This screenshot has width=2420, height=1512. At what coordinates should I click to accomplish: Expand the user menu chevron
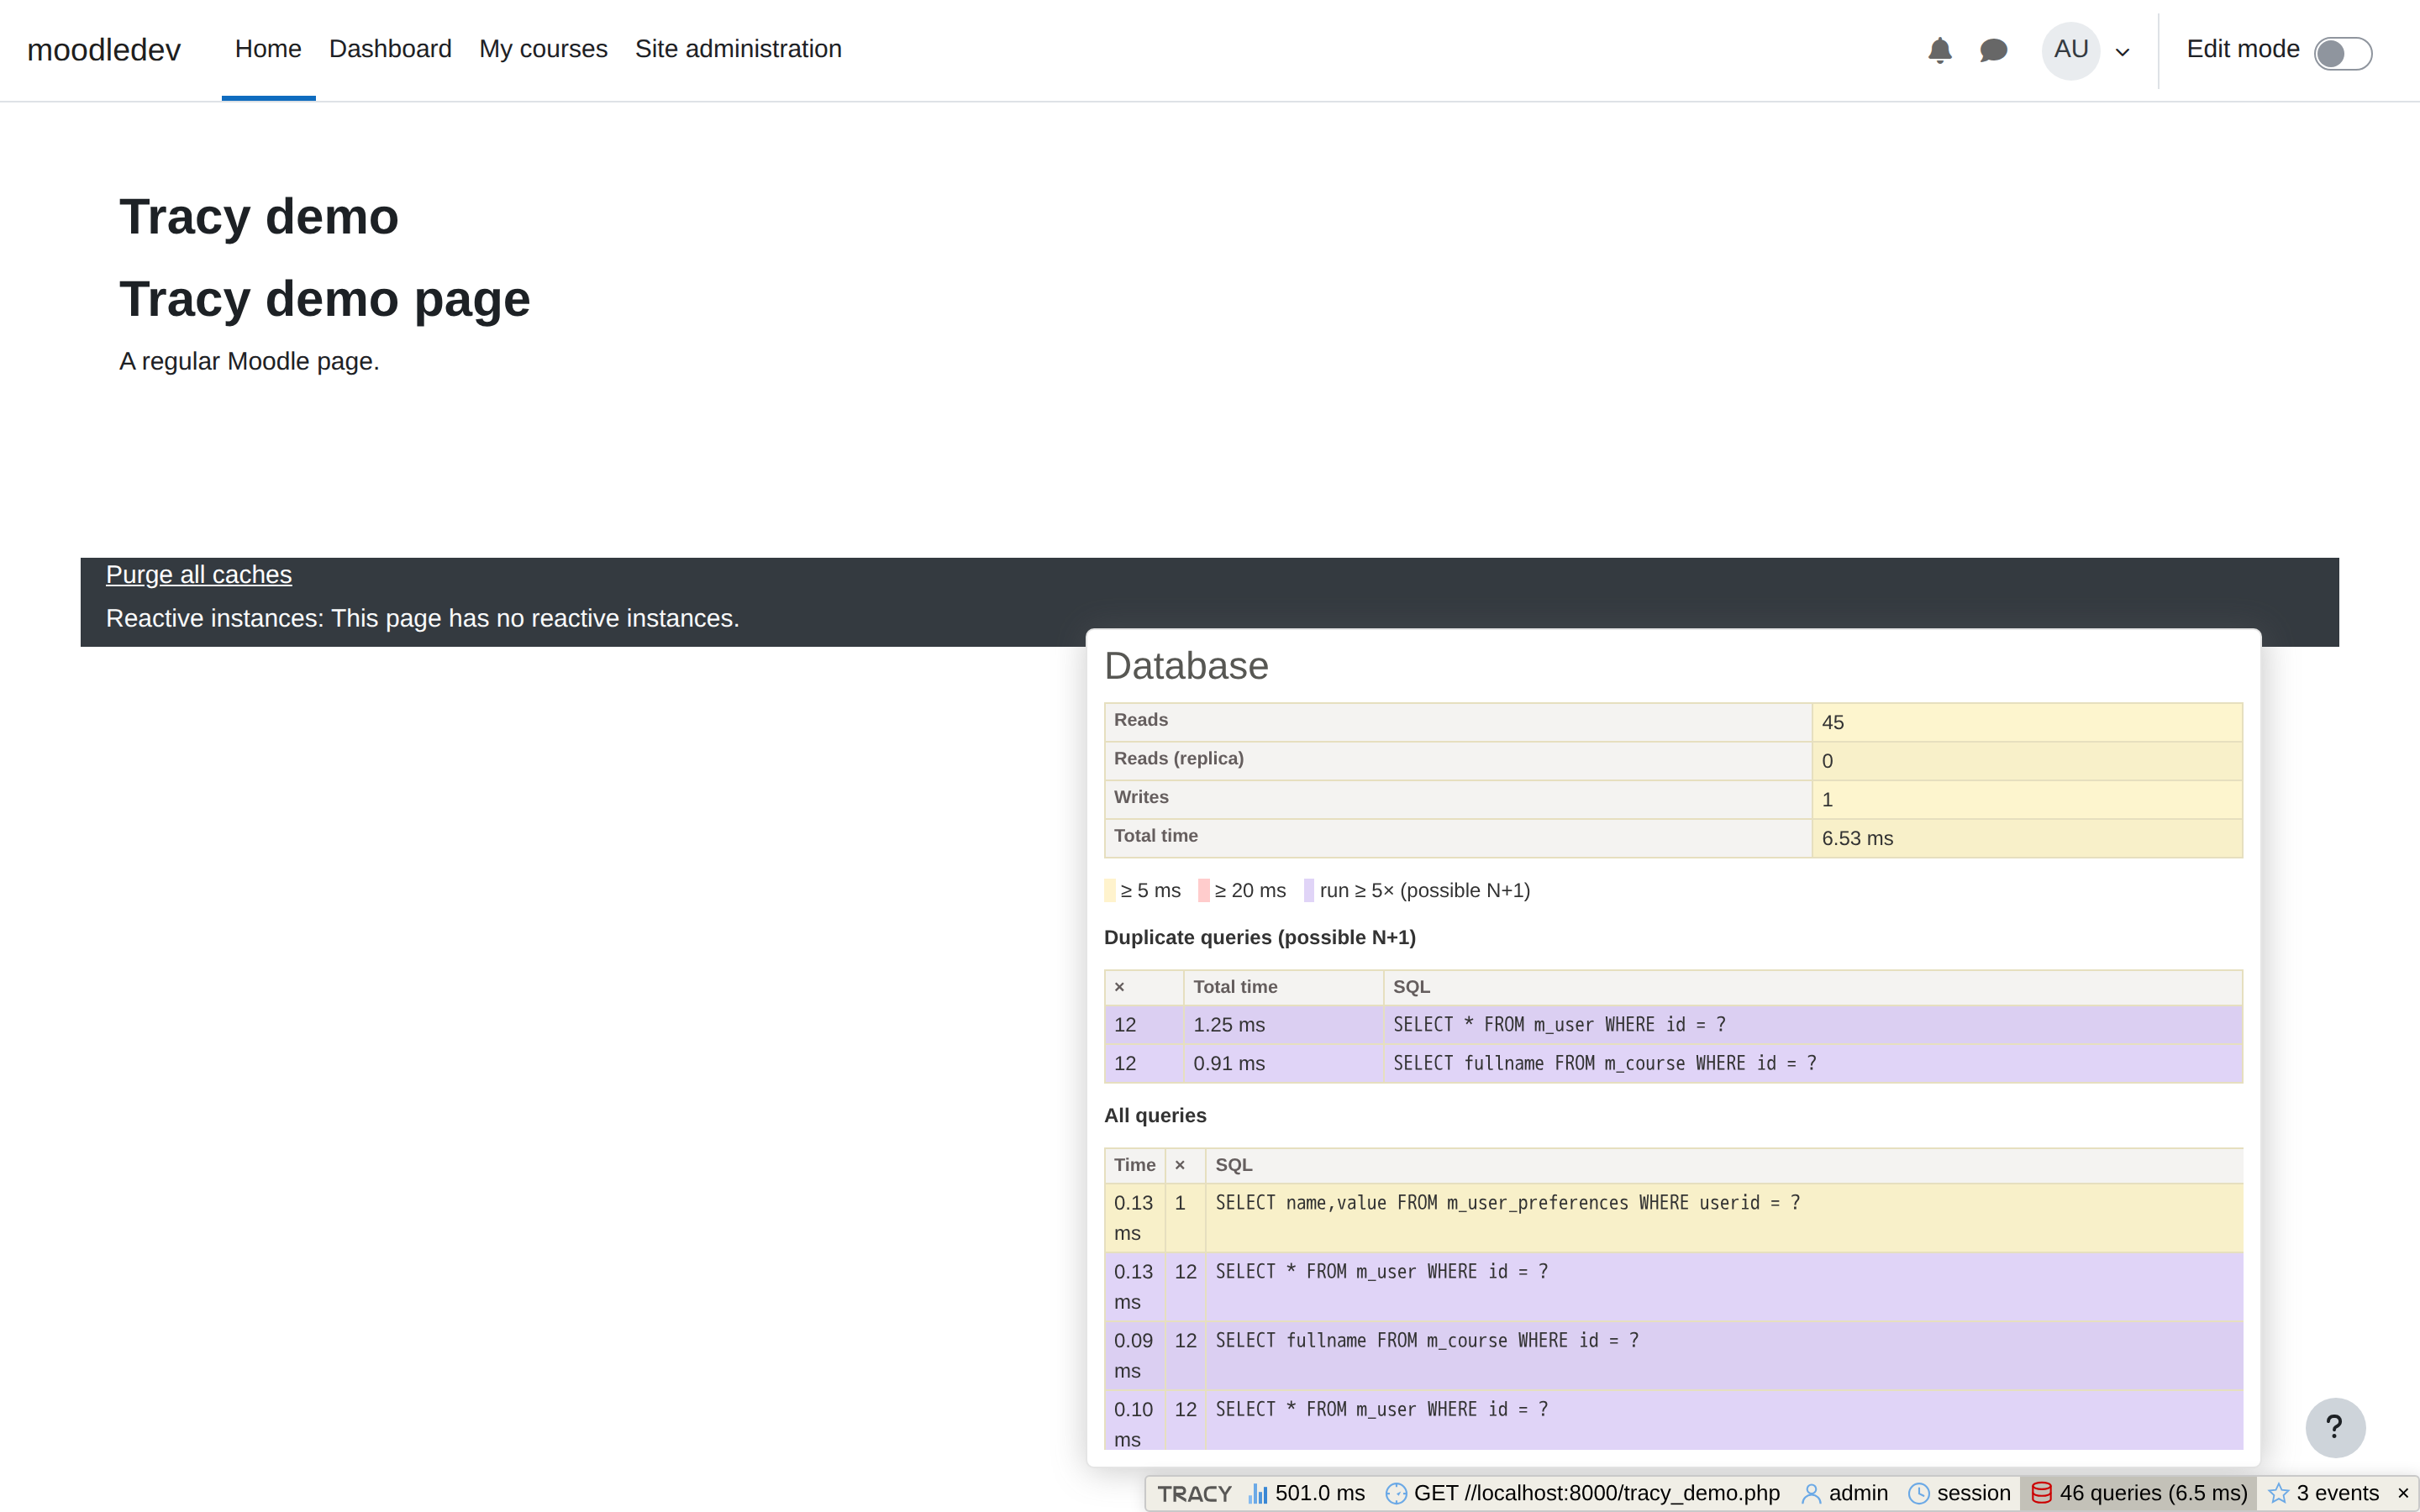[x=2122, y=52]
